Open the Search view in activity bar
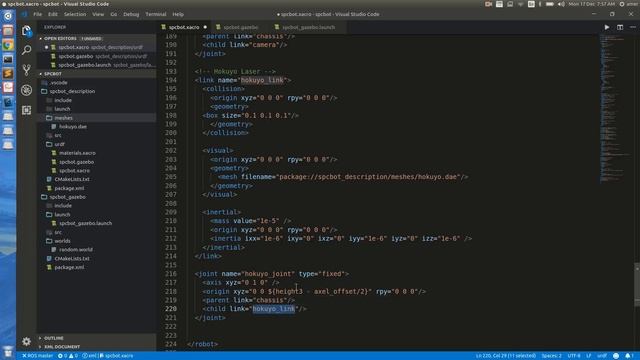 coord(27,50)
